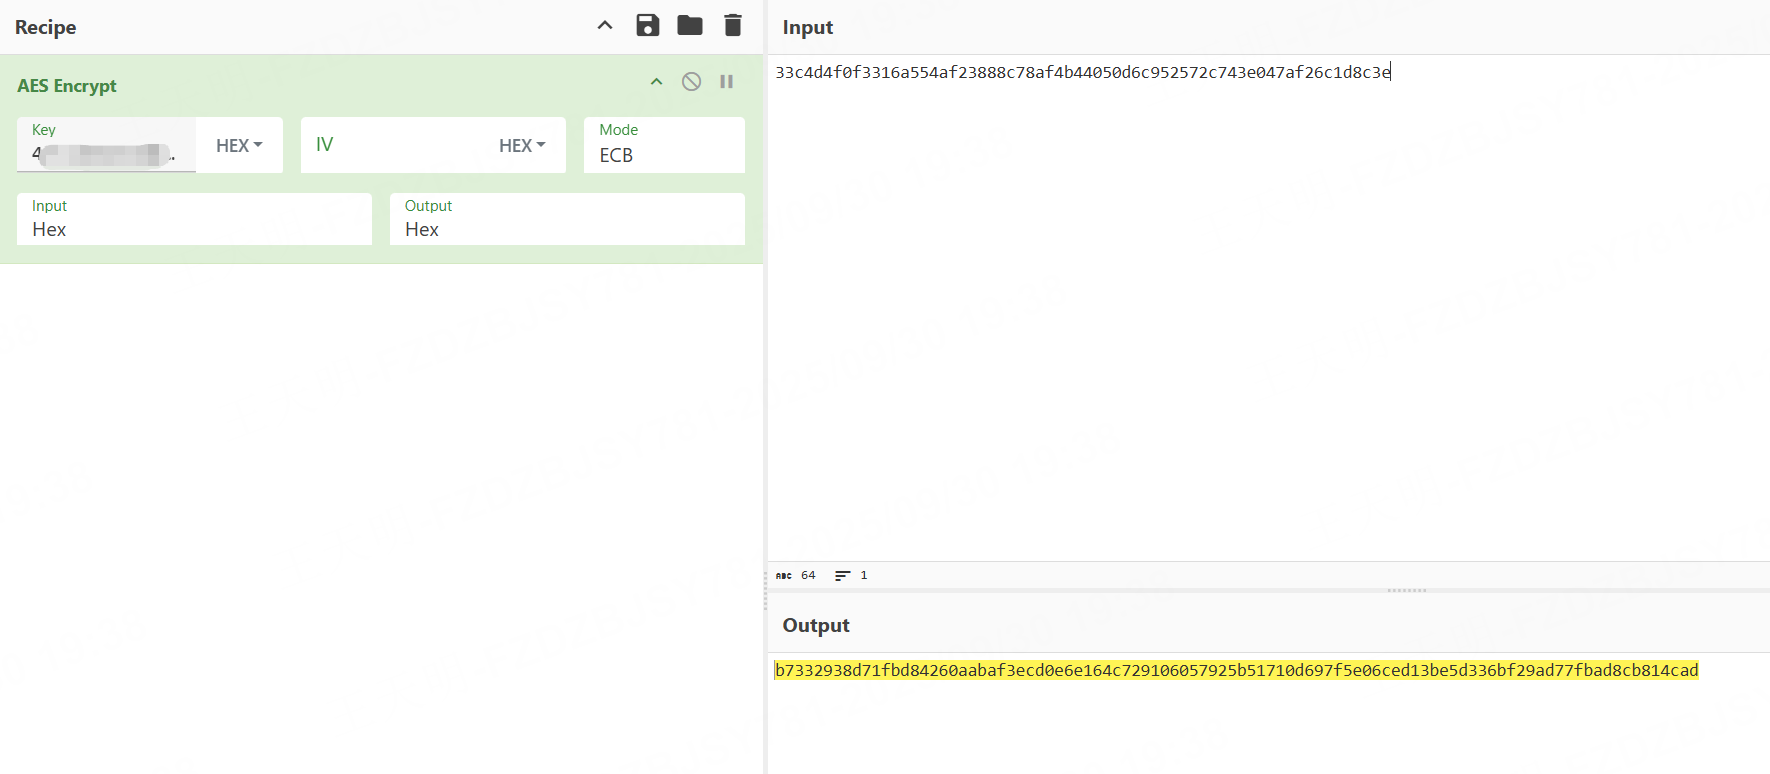Viewport: 1770px width, 774px height.
Task: Click the line count indicator icon
Action: click(842, 575)
